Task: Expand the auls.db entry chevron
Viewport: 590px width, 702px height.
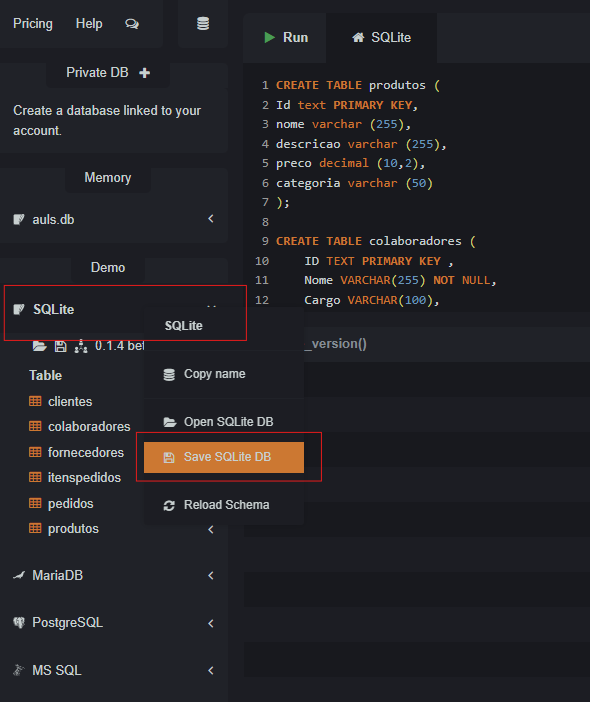Action: pos(211,218)
